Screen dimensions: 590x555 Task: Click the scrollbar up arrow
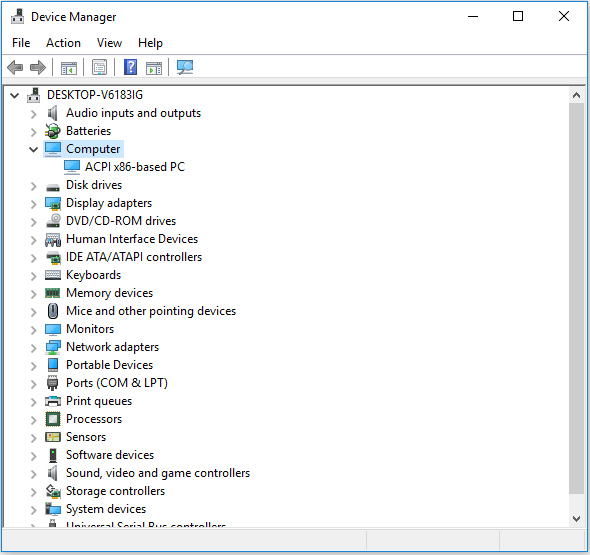576,95
